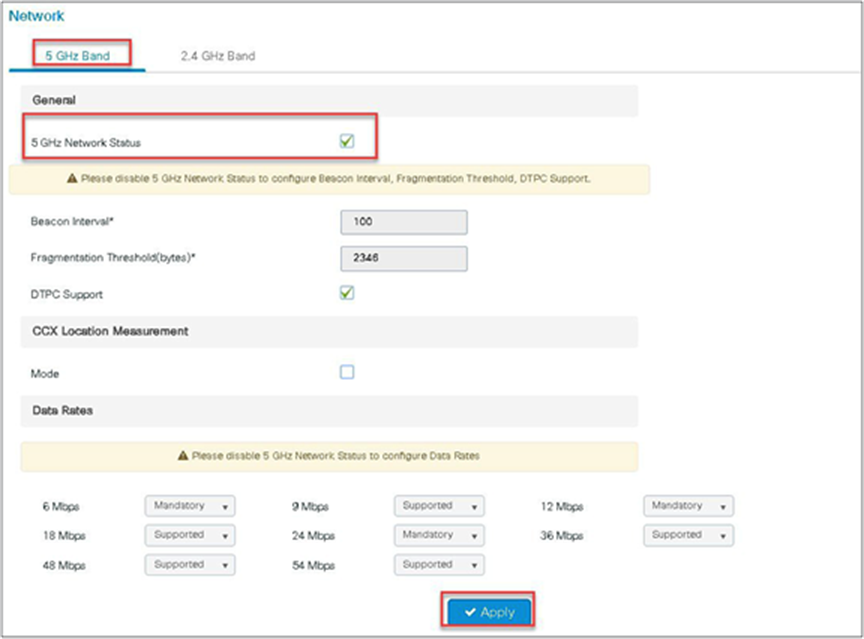Click the '24 Mbps' label

pyautogui.click(x=313, y=535)
